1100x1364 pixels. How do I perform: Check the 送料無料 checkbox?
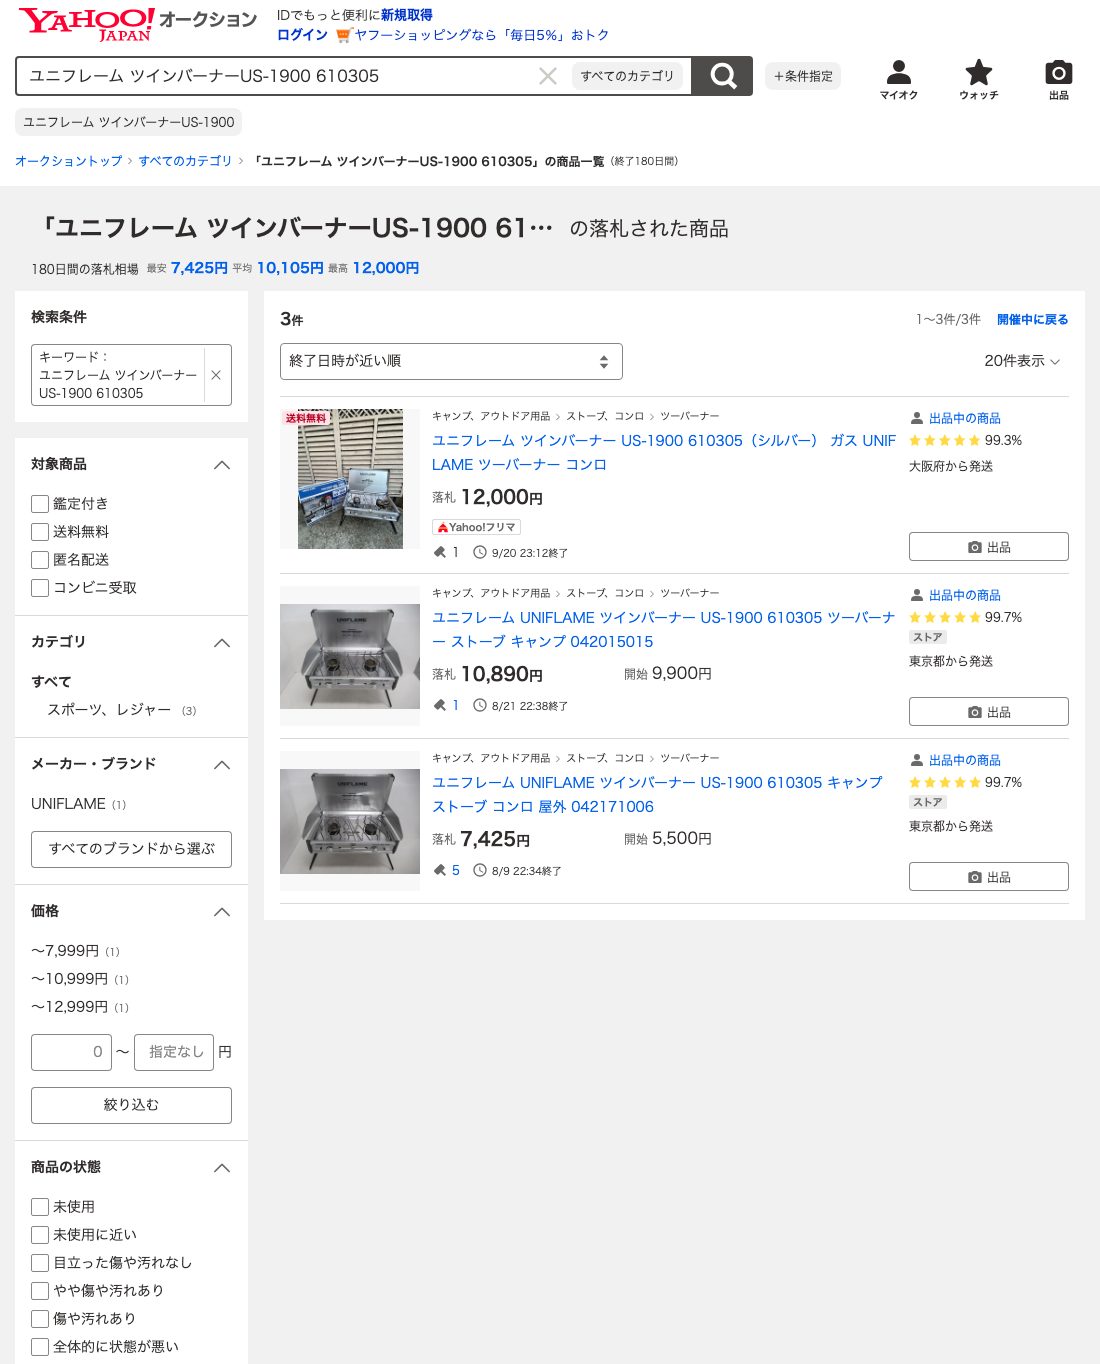40,532
